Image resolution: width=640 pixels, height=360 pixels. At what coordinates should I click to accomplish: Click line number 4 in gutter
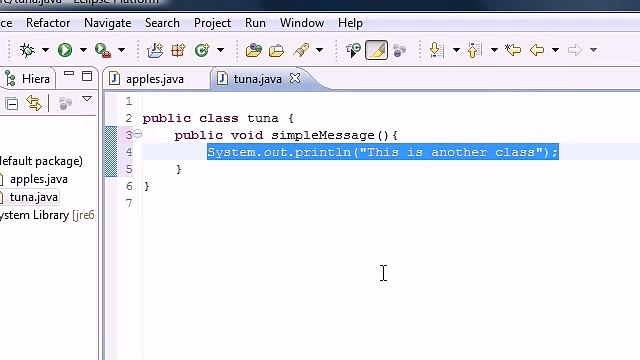coord(129,152)
